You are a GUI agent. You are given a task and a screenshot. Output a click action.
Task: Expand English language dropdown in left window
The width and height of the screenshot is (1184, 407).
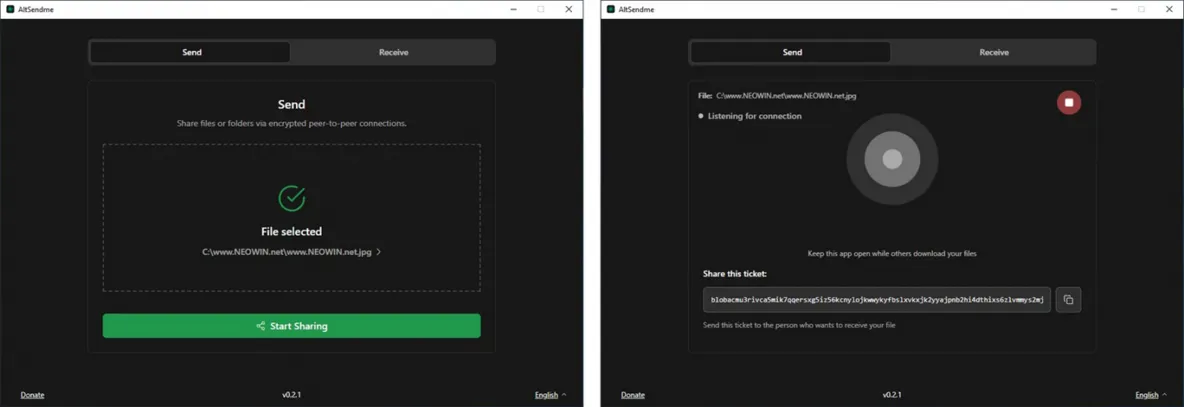[550, 395]
